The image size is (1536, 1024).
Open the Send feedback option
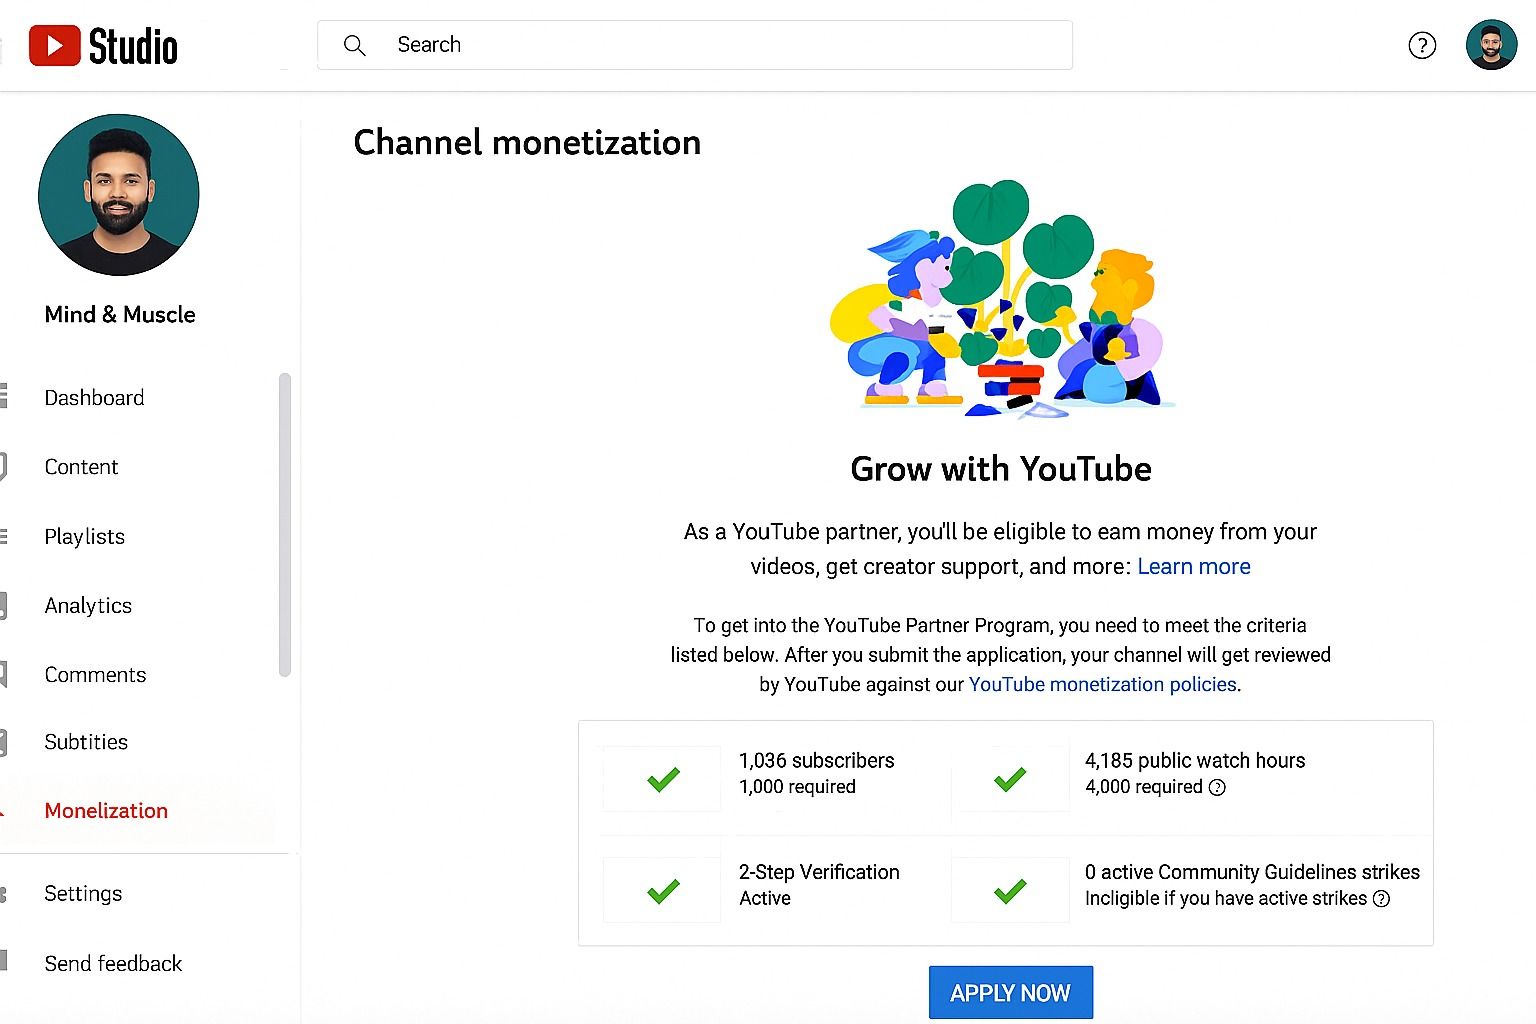point(112,963)
